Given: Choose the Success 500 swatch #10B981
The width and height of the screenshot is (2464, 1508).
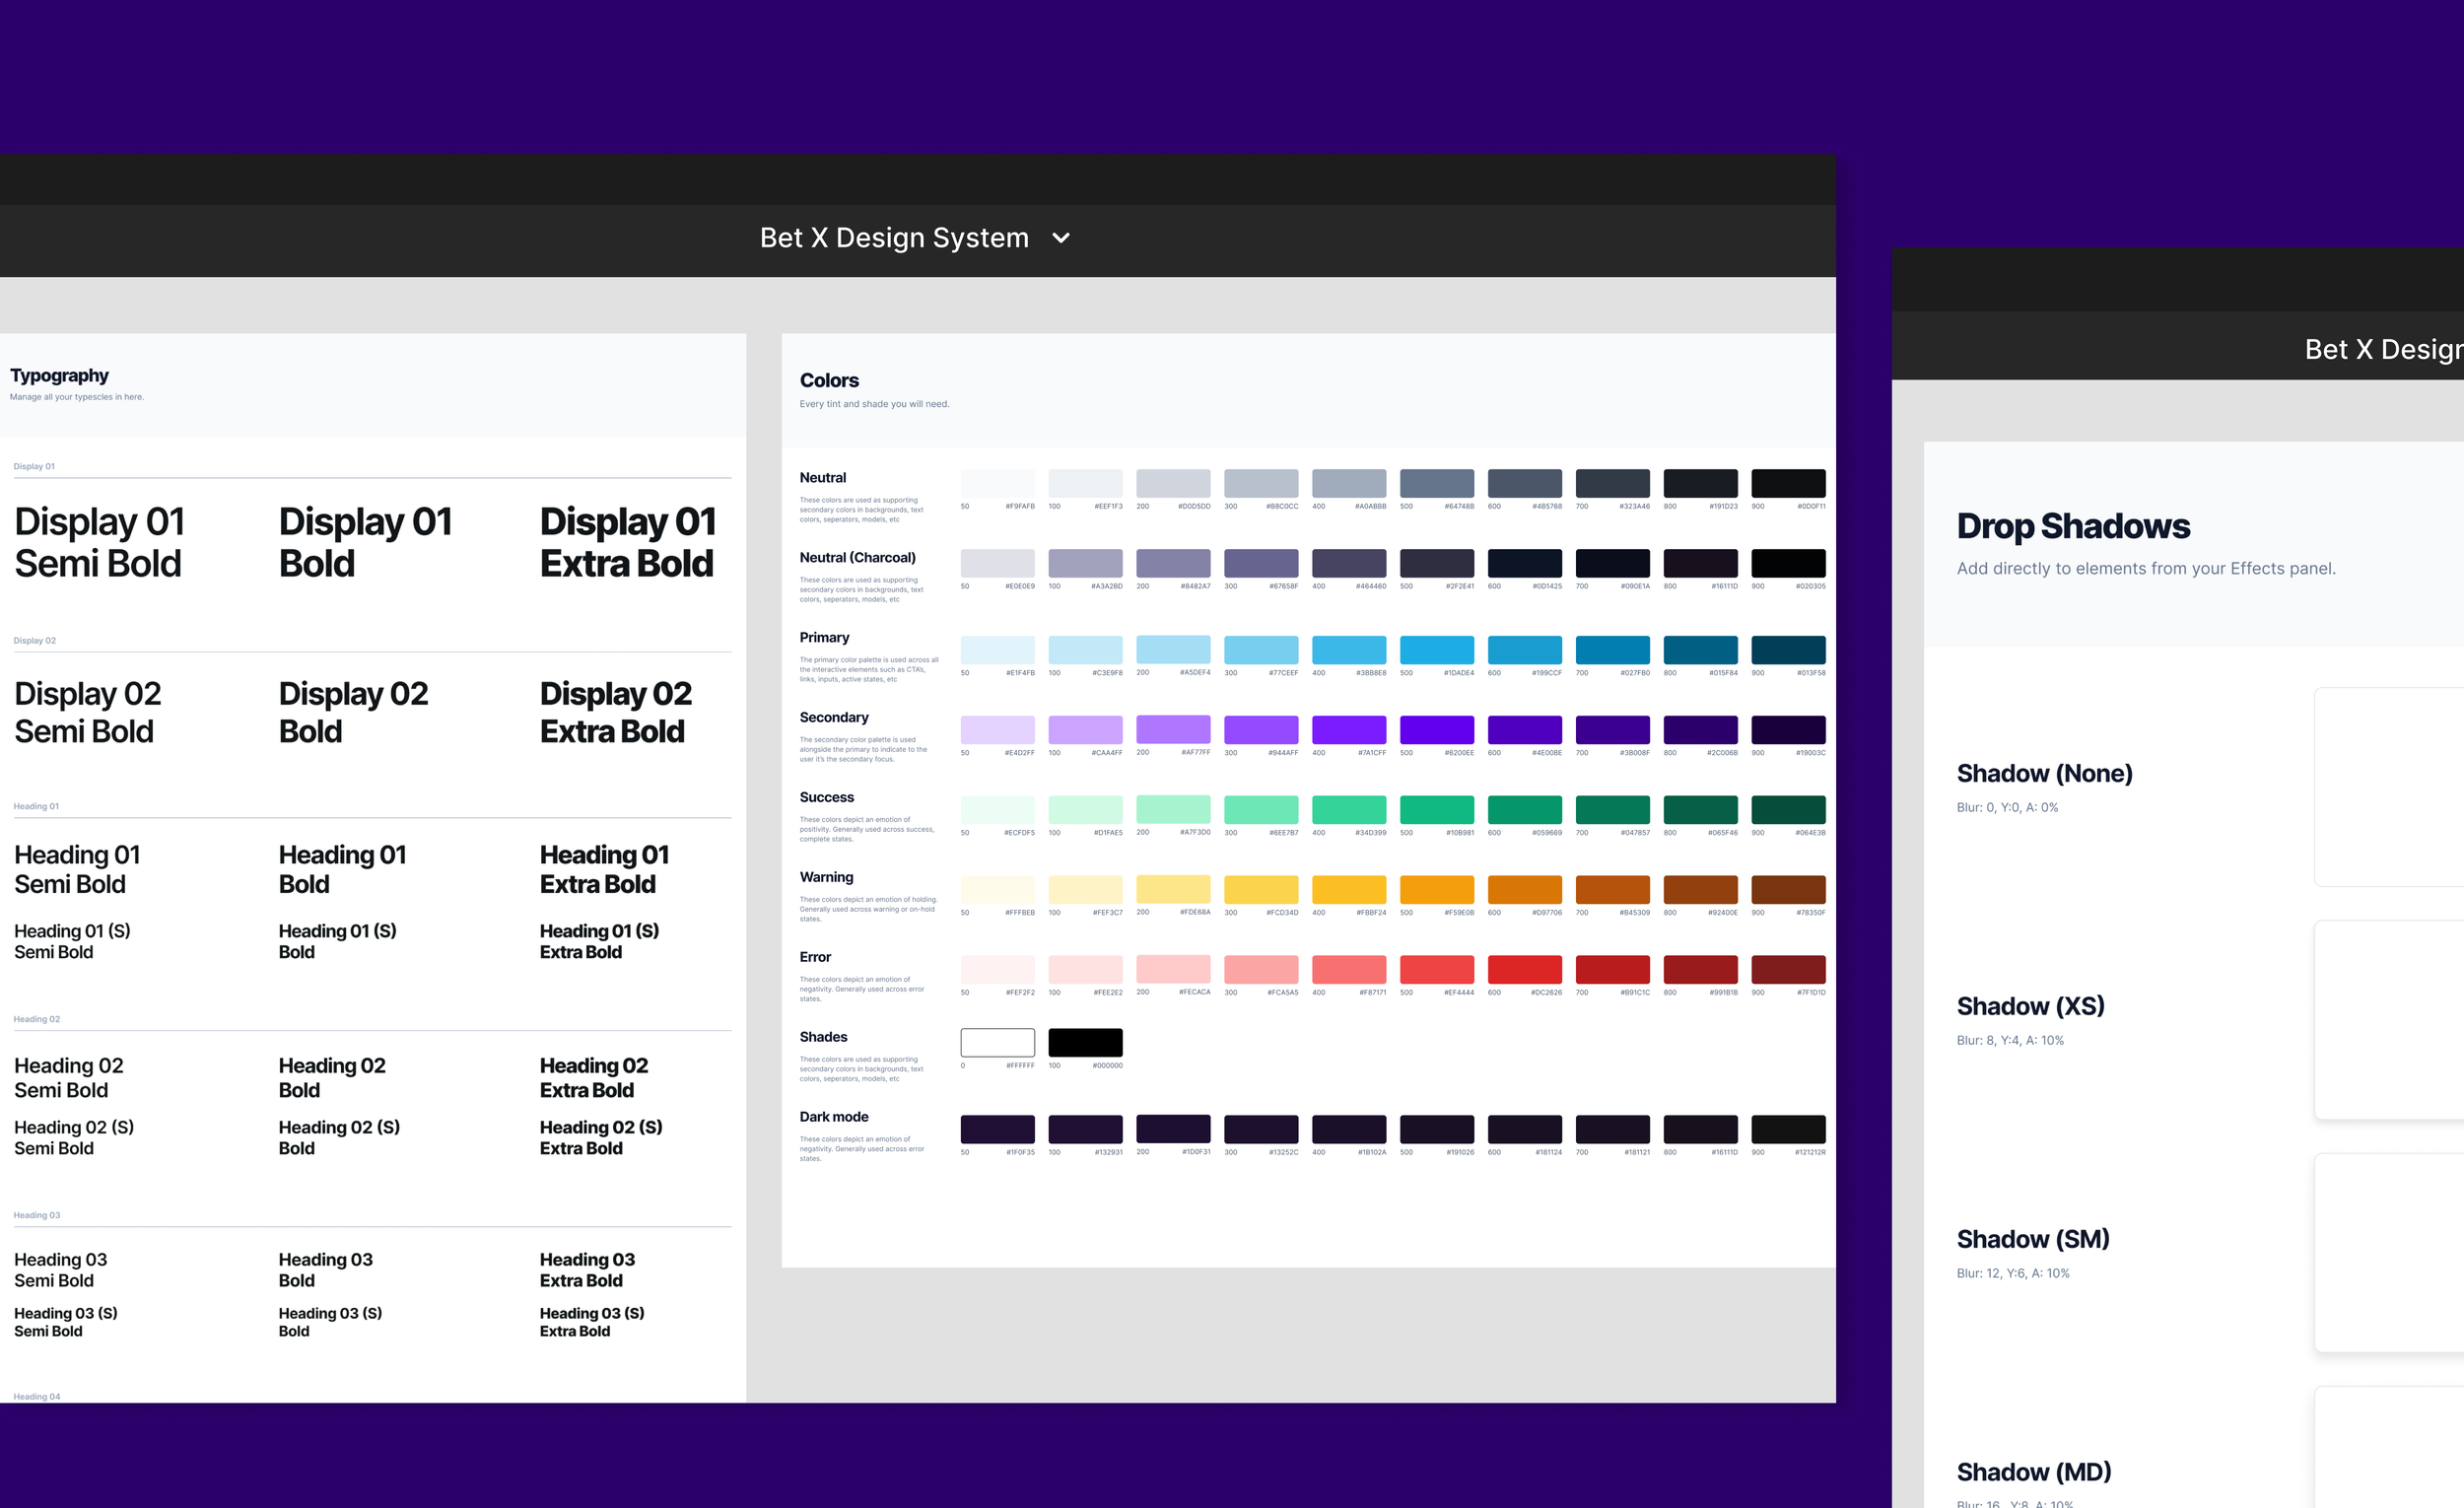Looking at the screenshot, I should coord(1436,810).
